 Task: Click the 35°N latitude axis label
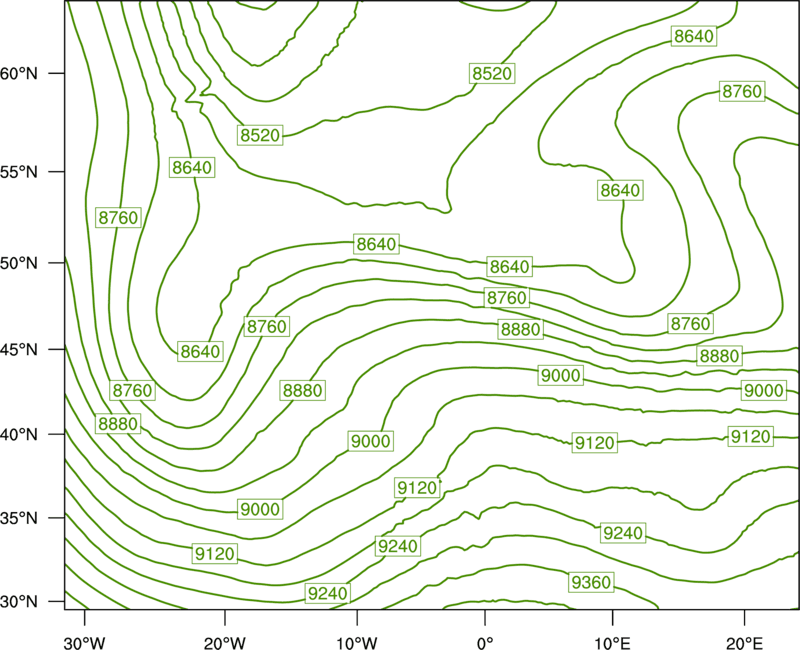tap(19, 518)
